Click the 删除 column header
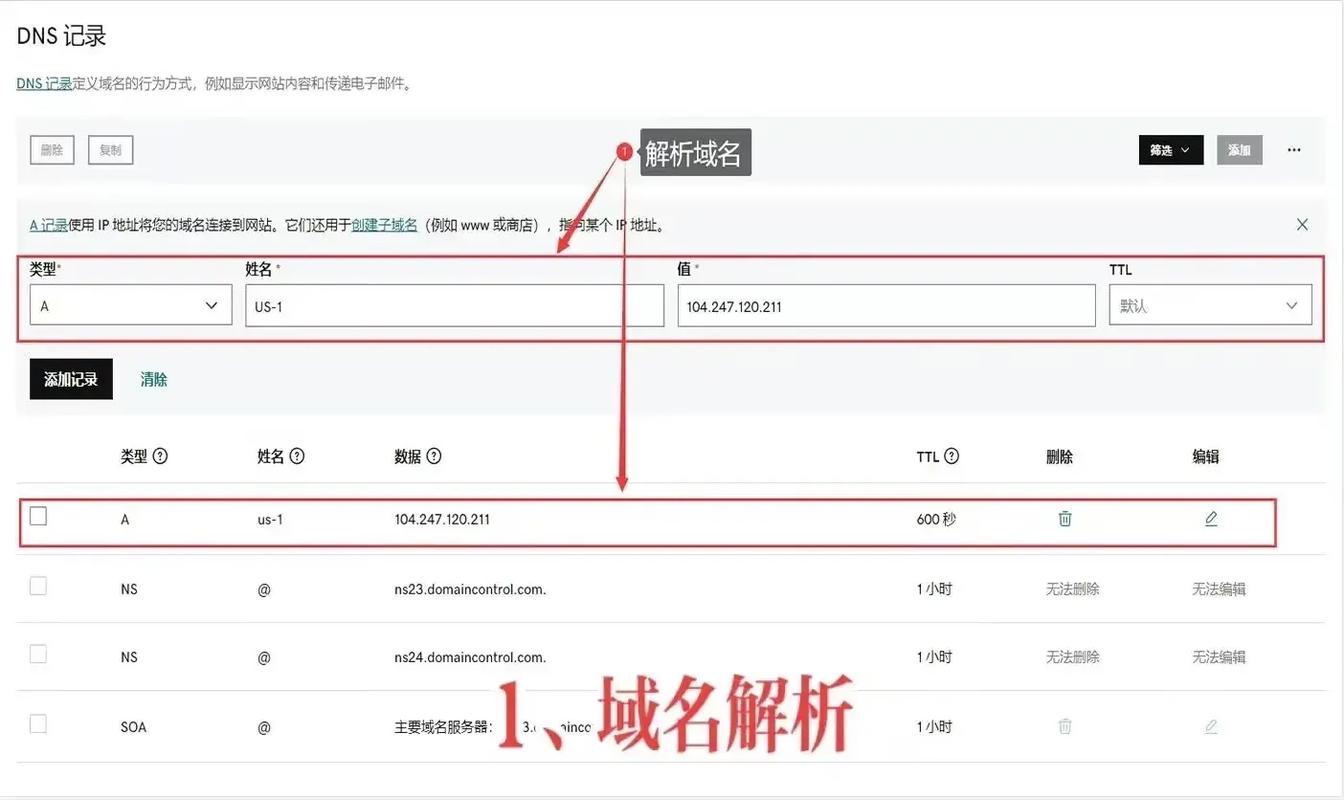This screenshot has width=1344, height=800. tap(1060, 456)
